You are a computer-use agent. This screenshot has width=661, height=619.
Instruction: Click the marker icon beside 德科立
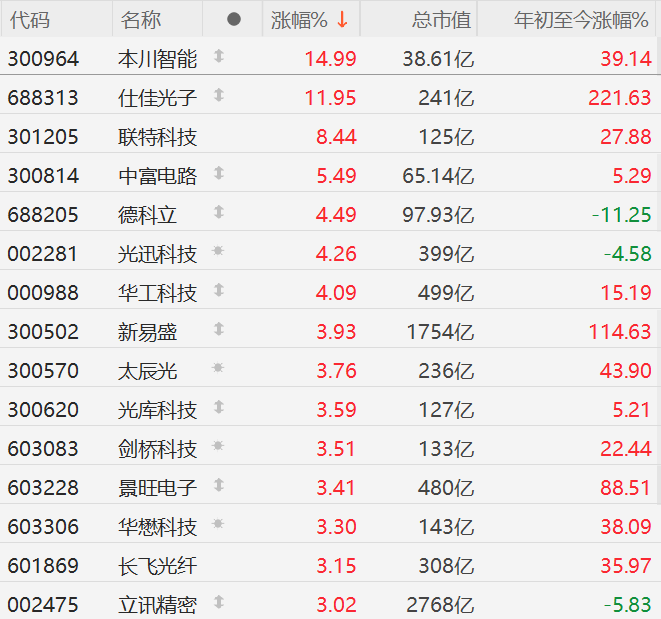218,212
